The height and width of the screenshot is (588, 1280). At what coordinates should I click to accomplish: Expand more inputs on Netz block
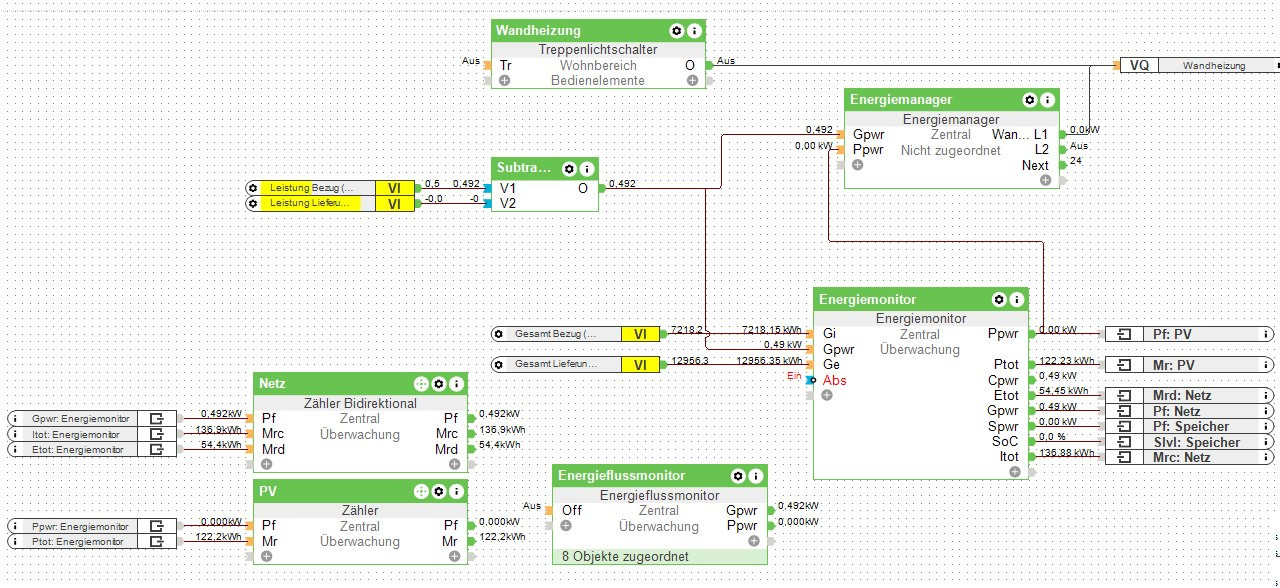click(x=266, y=464)
